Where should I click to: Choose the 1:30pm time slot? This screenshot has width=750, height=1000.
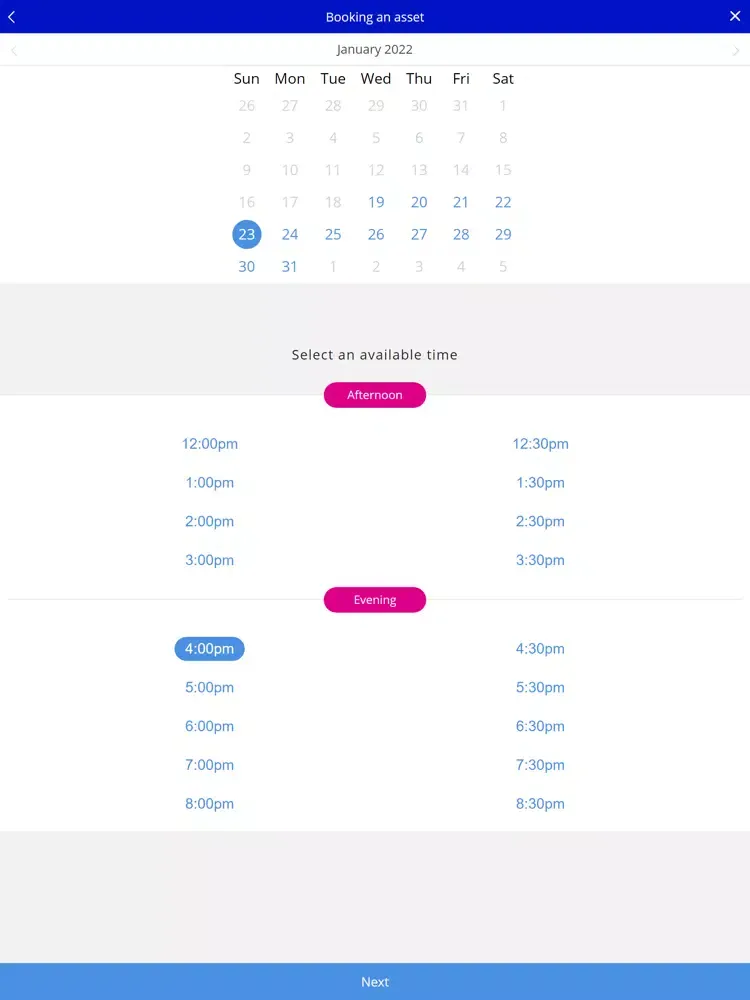click(540, 483)
